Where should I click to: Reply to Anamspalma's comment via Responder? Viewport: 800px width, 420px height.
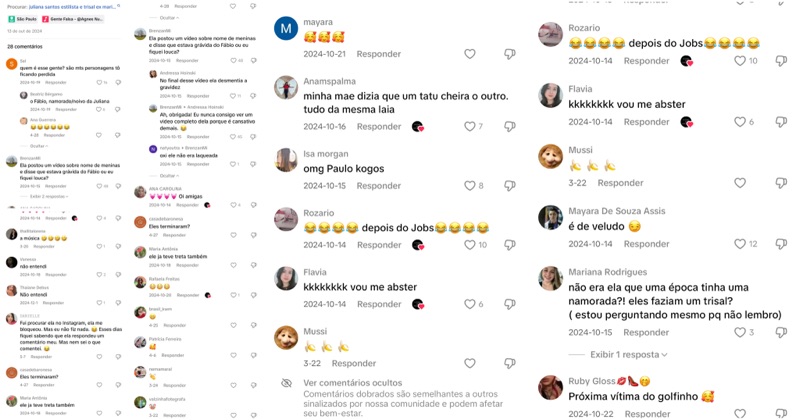point(379,127)
